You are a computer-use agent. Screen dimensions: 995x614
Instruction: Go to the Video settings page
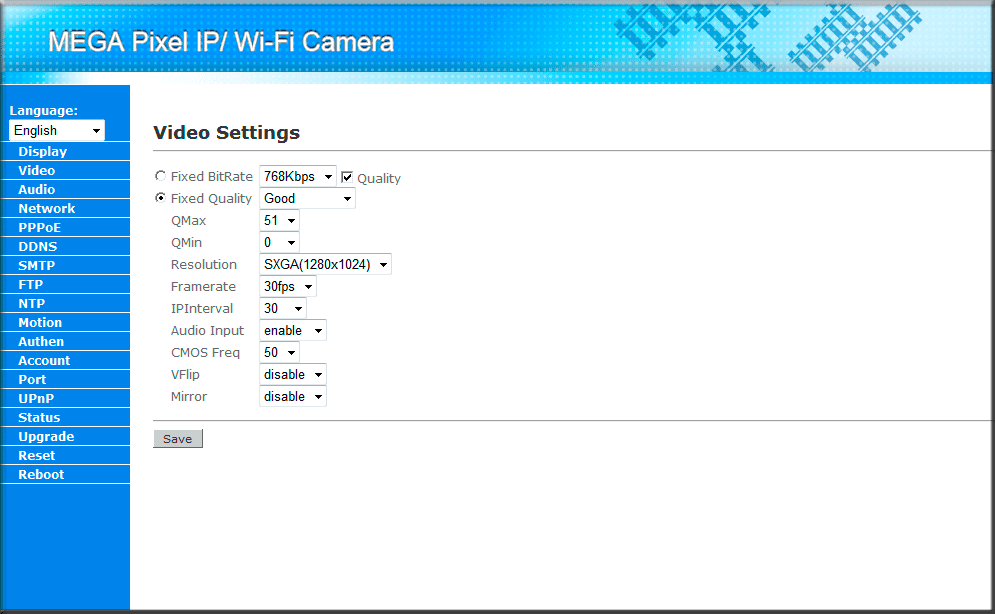[65, 170]
